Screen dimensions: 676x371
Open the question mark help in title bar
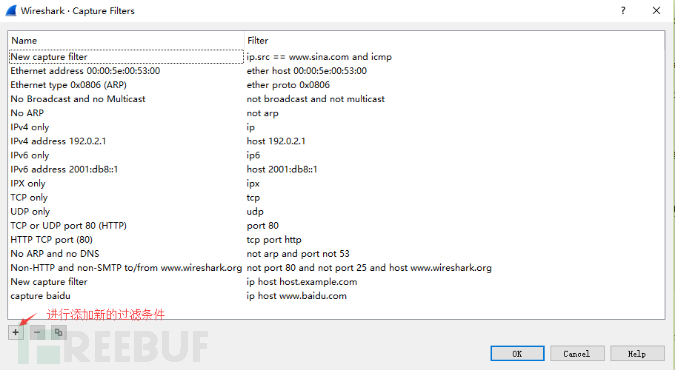point(623,11)
